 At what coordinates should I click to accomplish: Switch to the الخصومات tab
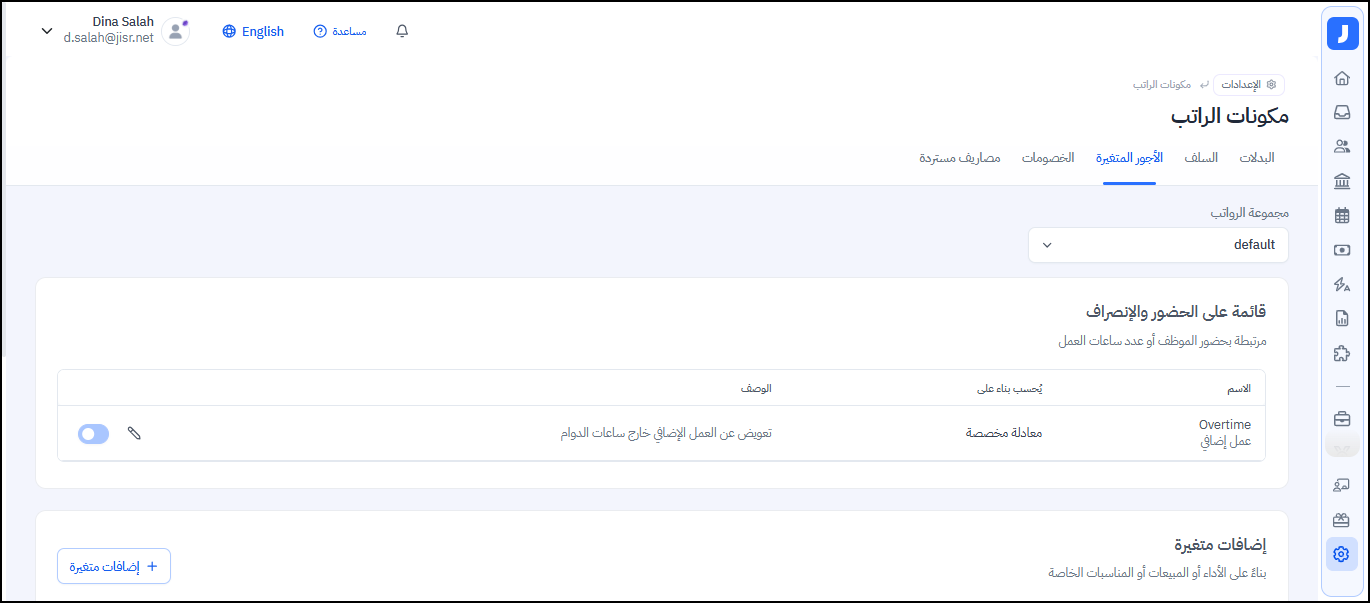(x=1048, y=158)
